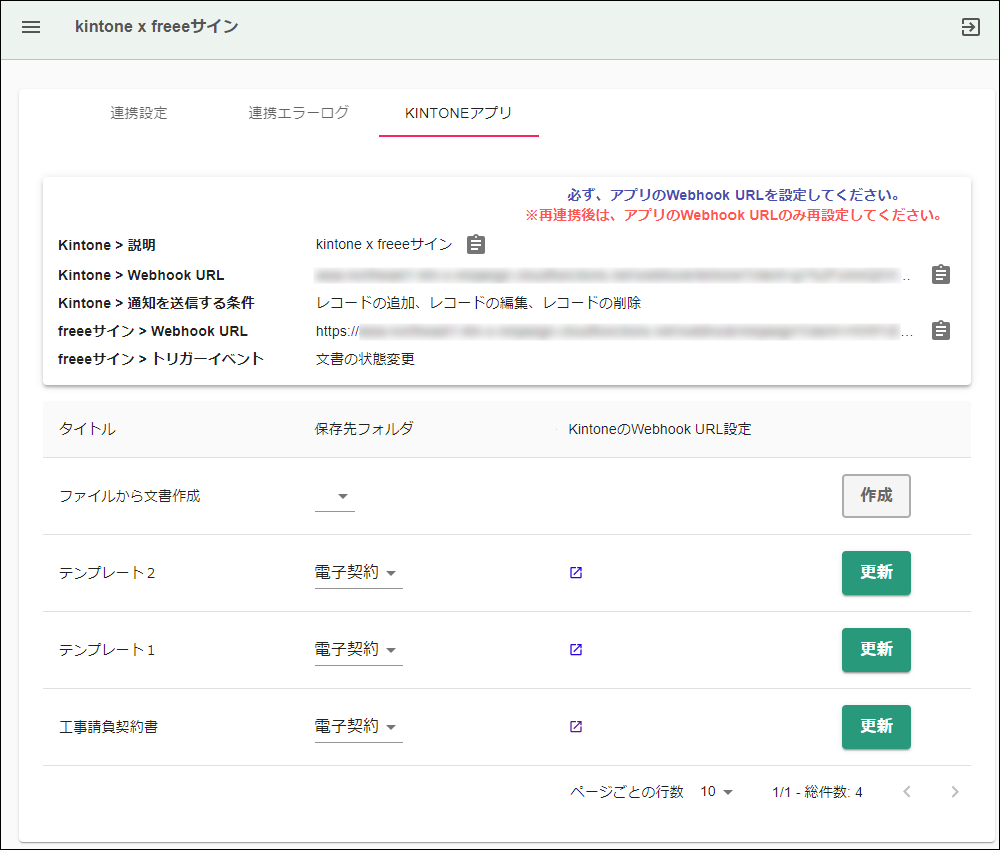Click the blurred Kintone Webhook URL text
1000x850 pixels.
[x=613, y=275]
